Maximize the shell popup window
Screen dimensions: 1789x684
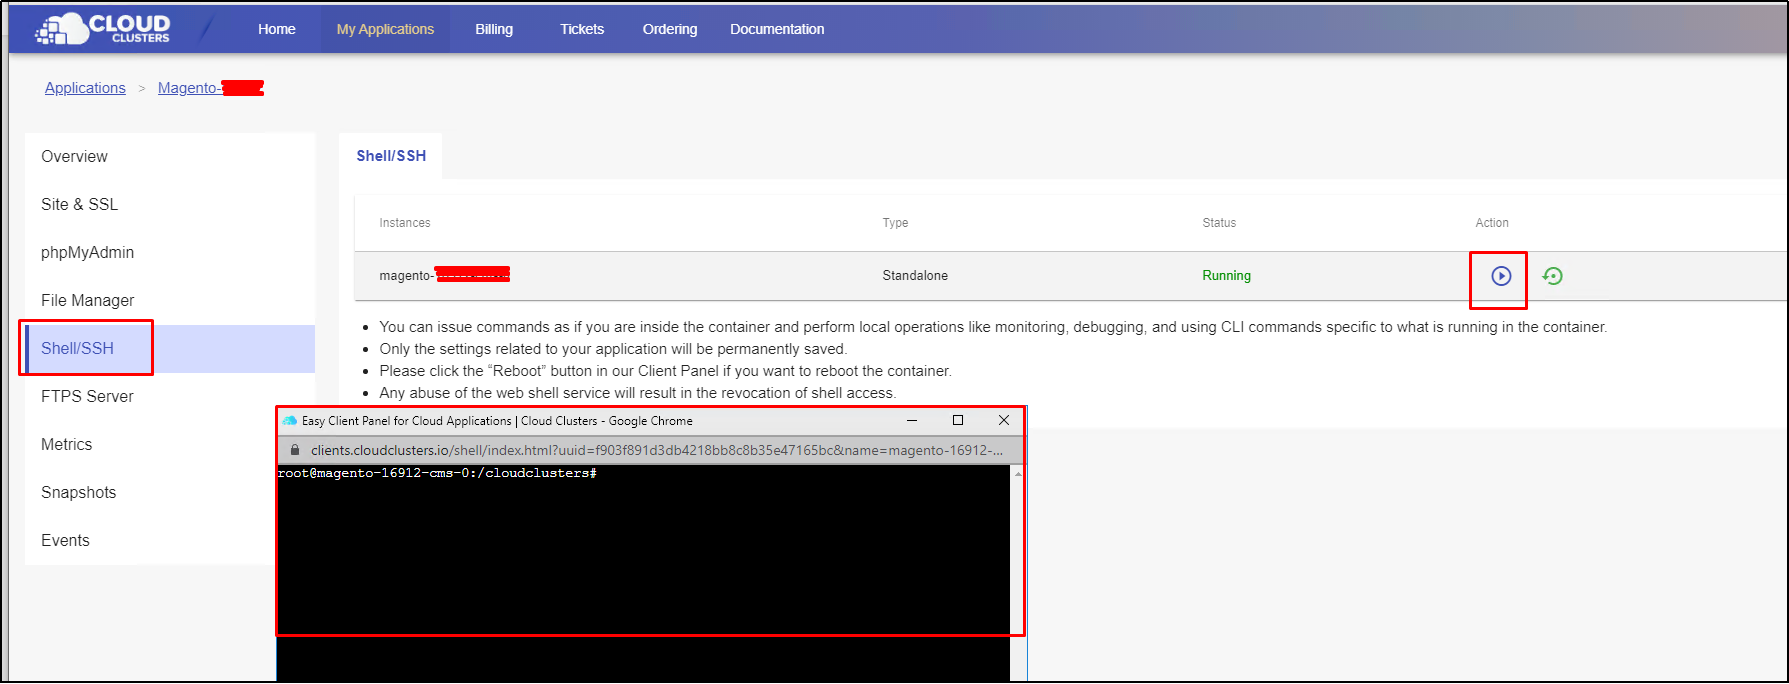tap(957, 421)
